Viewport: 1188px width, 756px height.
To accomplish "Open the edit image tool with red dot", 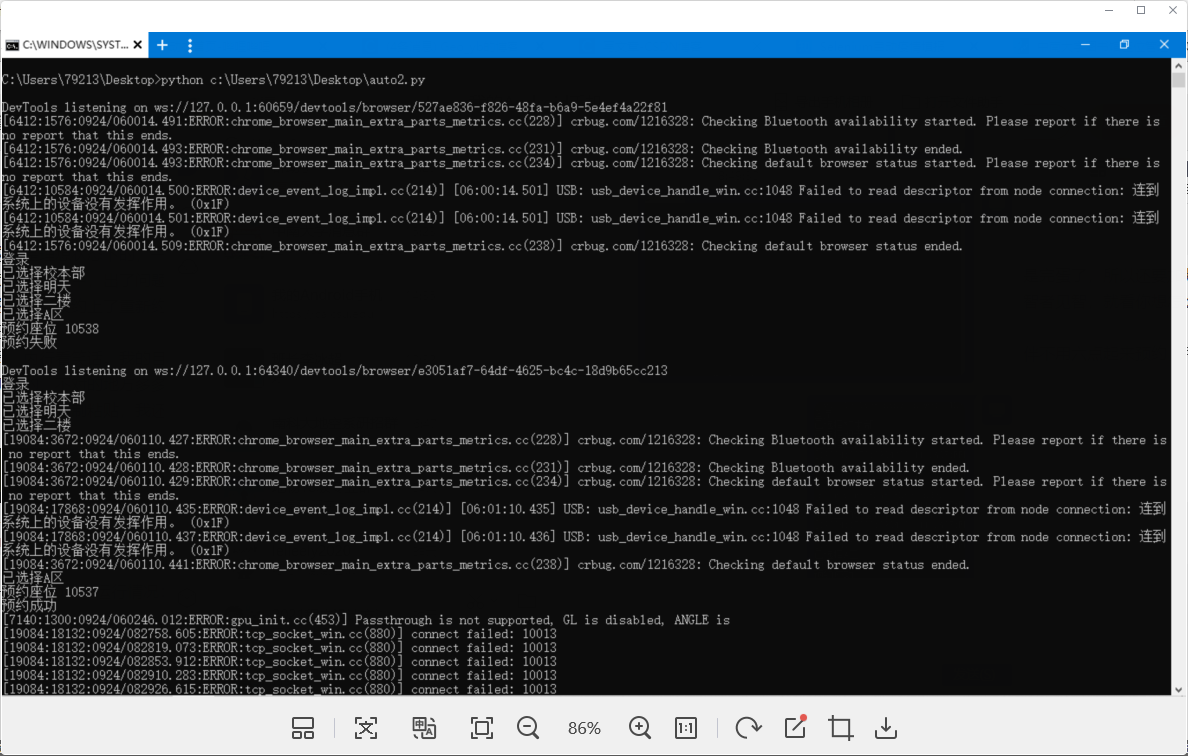I will pos(796,727).
